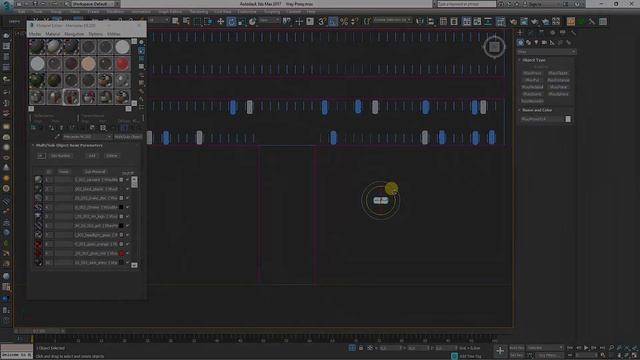This screenshot has width=640, height=360.
Task: Toggle the Percent Snap icon
Action: (x=344, y=21)
